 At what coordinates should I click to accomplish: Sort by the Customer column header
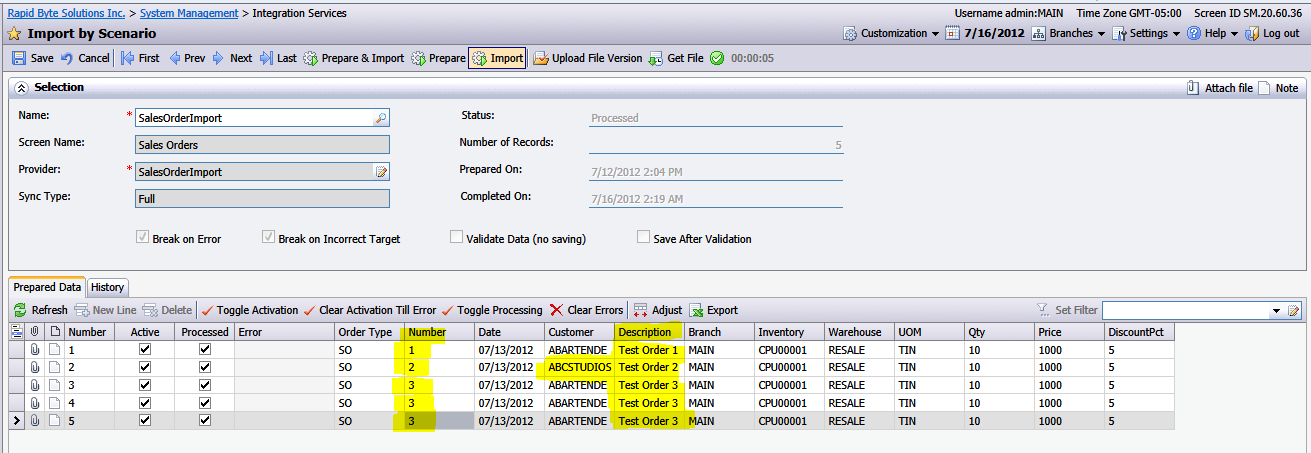coord(578,332)
